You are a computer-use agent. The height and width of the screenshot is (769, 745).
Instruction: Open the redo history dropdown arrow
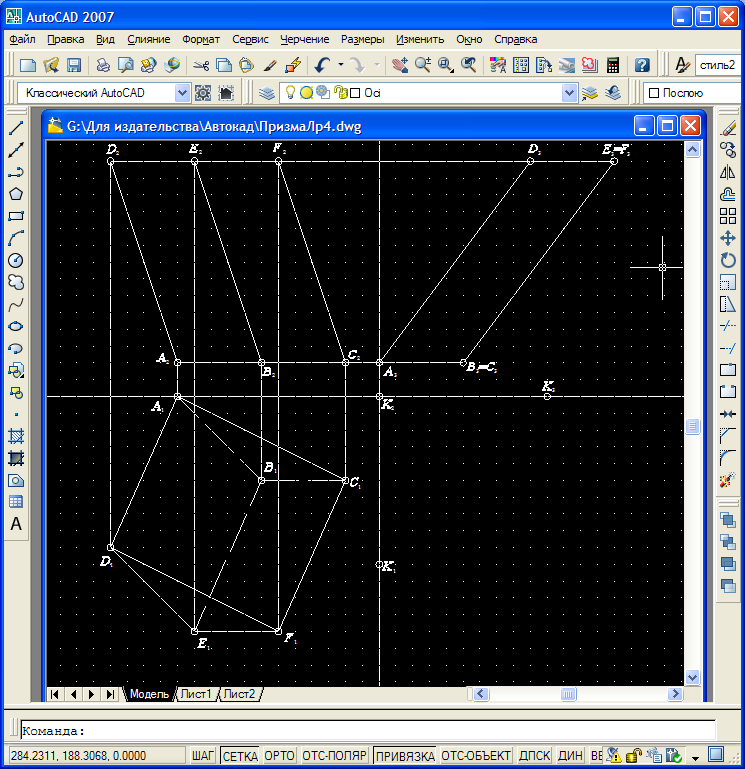pos(377,65)
